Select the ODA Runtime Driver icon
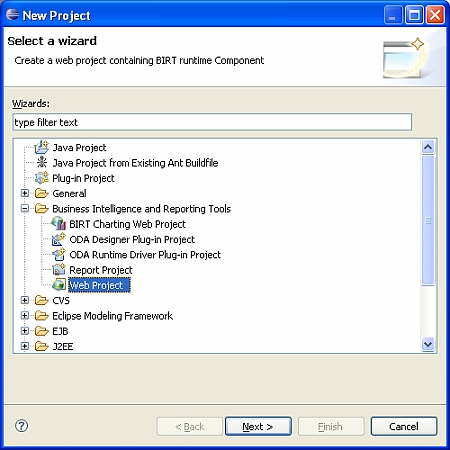Image resolution: width=450 pixels, height=450 pixels. point(59,254)
